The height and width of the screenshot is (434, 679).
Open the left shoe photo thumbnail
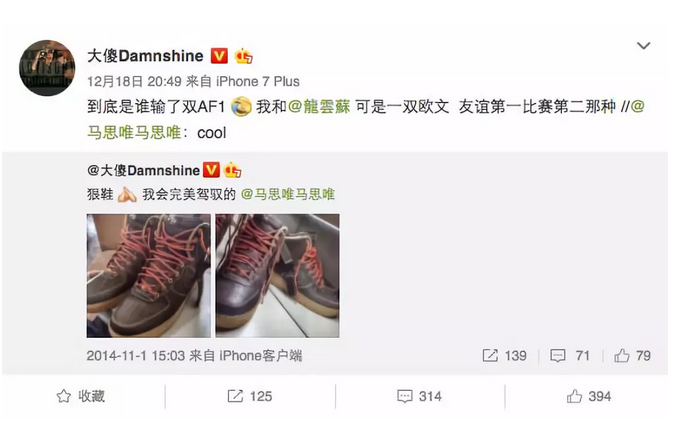[149, 275]
